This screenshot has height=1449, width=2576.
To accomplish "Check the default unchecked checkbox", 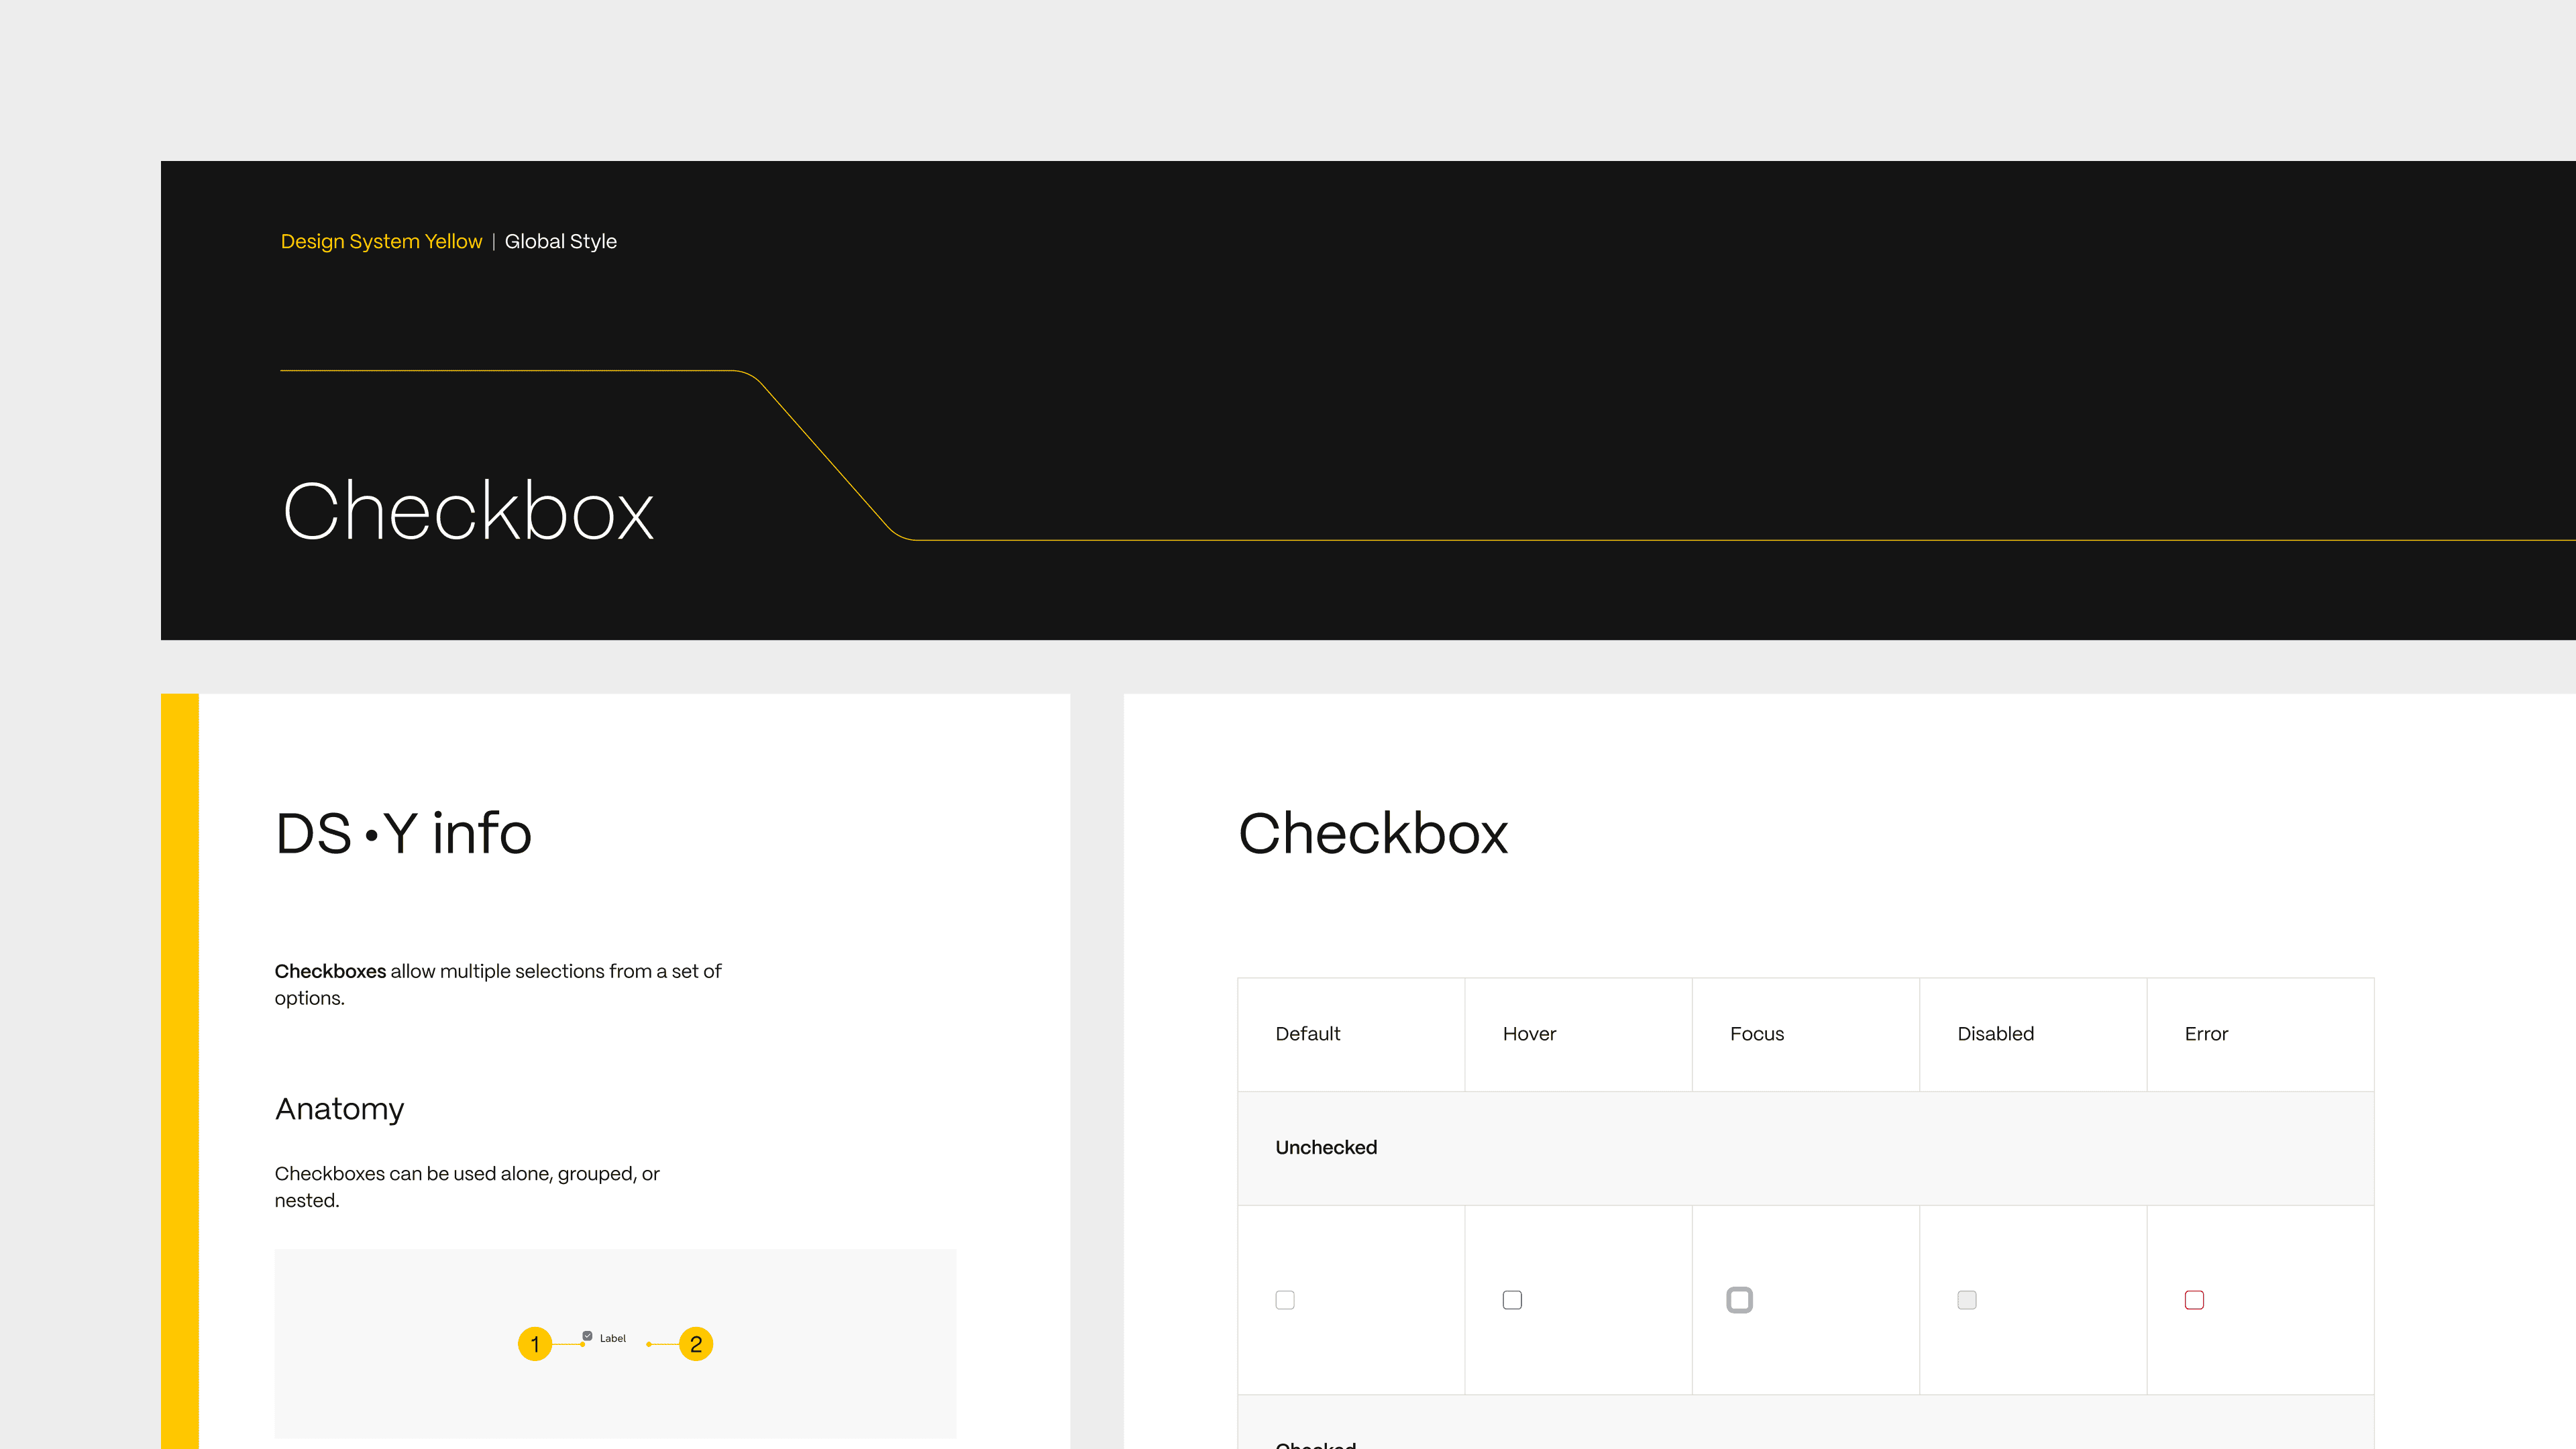I will coord(1285,1300).
